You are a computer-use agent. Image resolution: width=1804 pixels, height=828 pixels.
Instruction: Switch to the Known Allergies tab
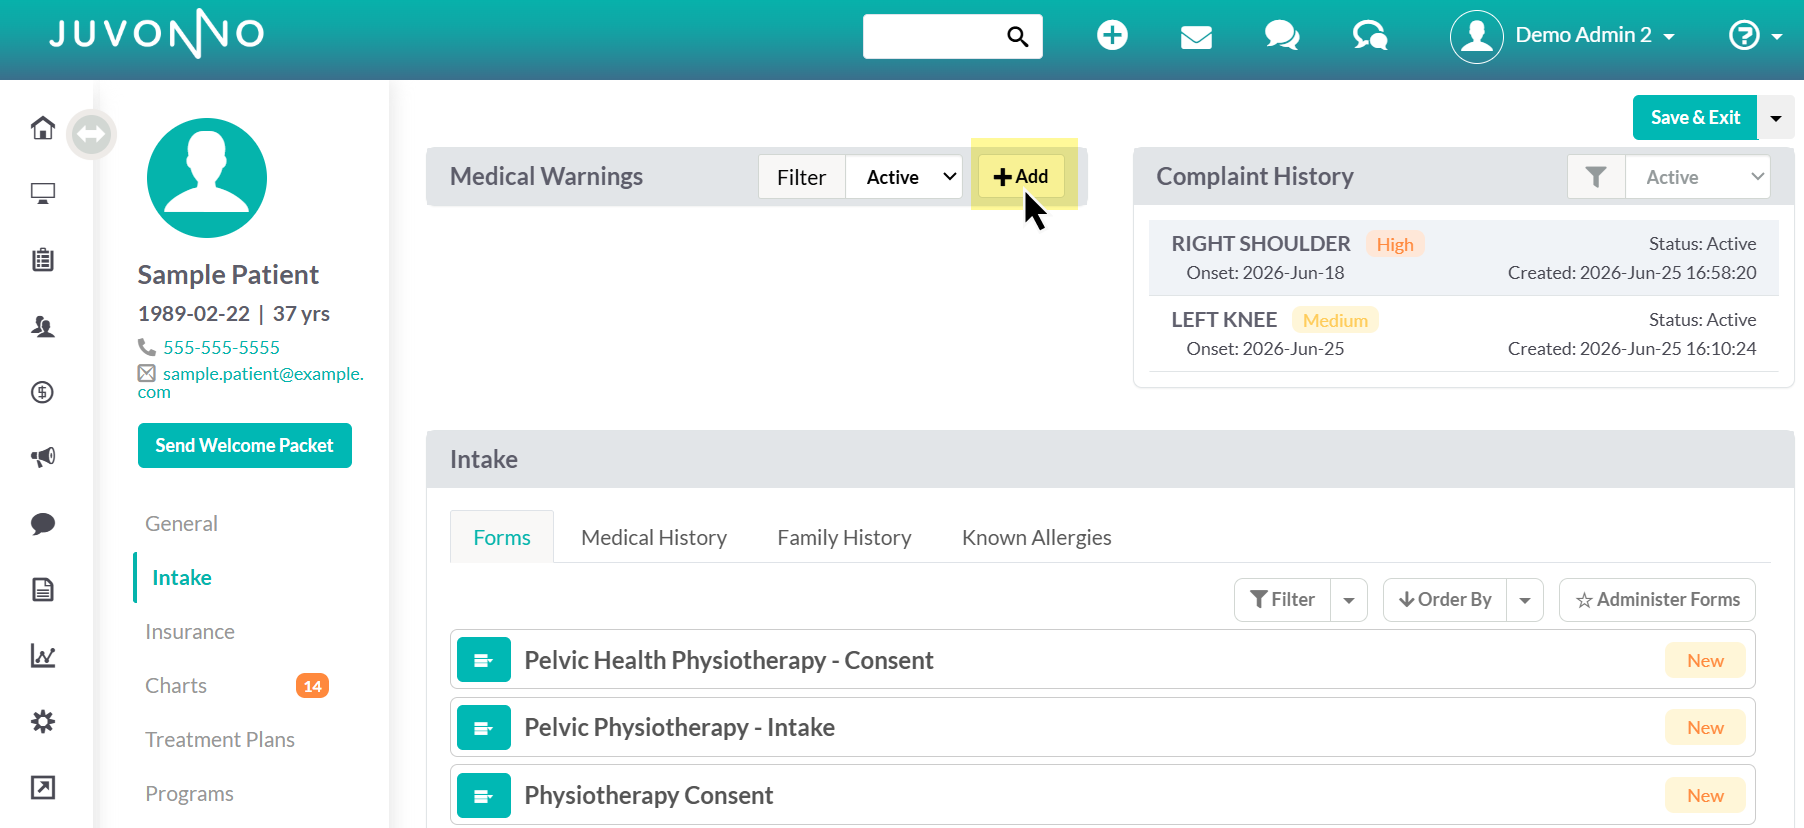click(1036, 537)
